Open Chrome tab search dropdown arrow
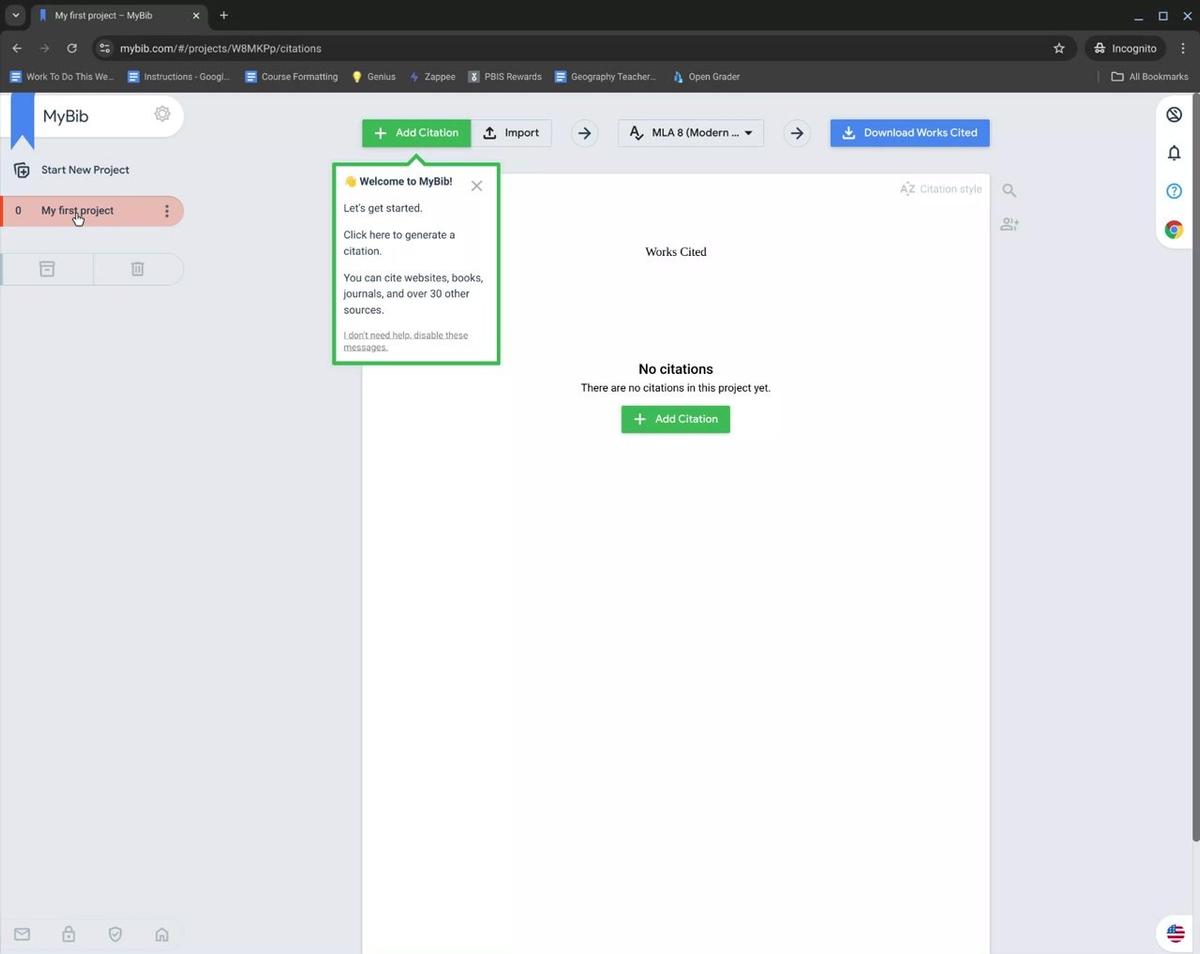Viewport: 1200px width, 954px height. pyautogui.click(x=16, y=16)
